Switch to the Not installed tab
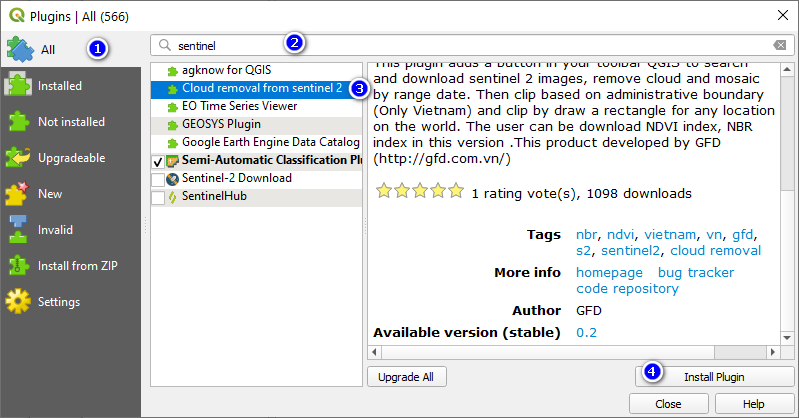 (71, 122)
